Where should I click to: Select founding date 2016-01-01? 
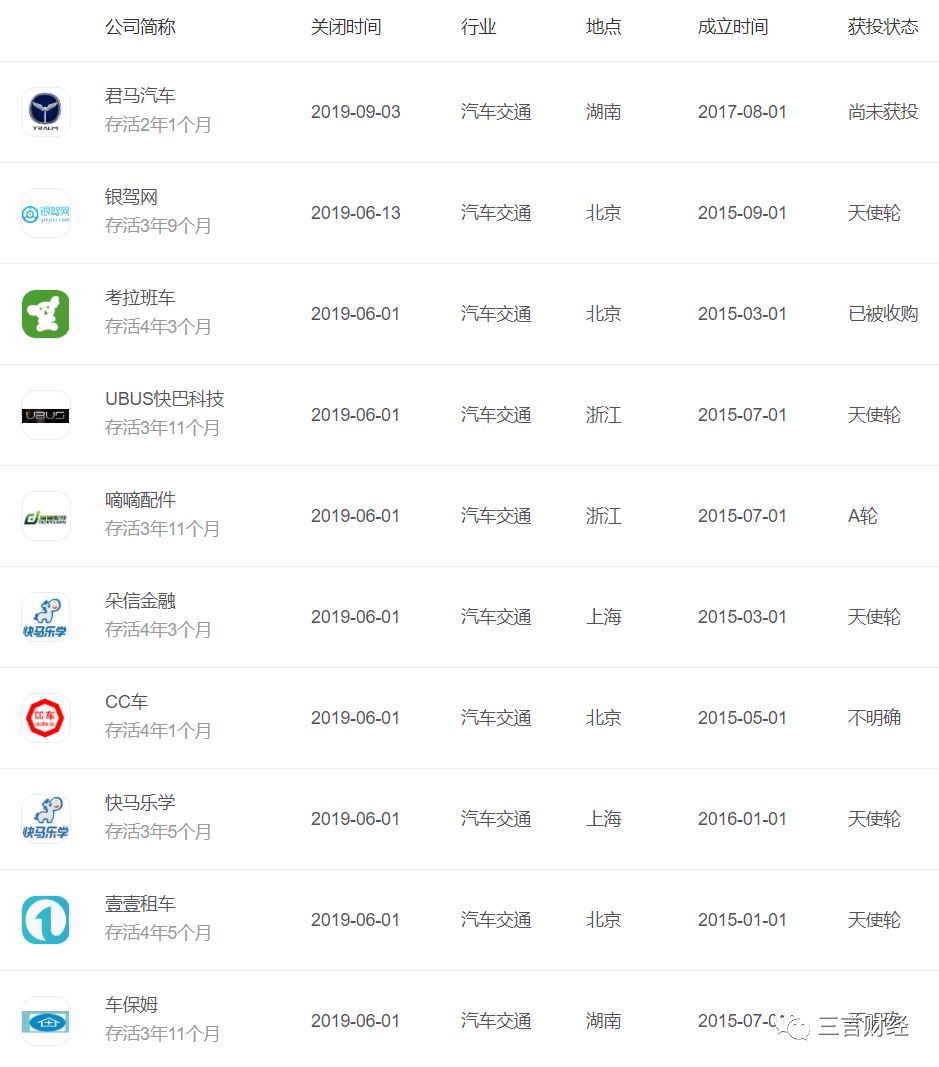coord(742,819)
